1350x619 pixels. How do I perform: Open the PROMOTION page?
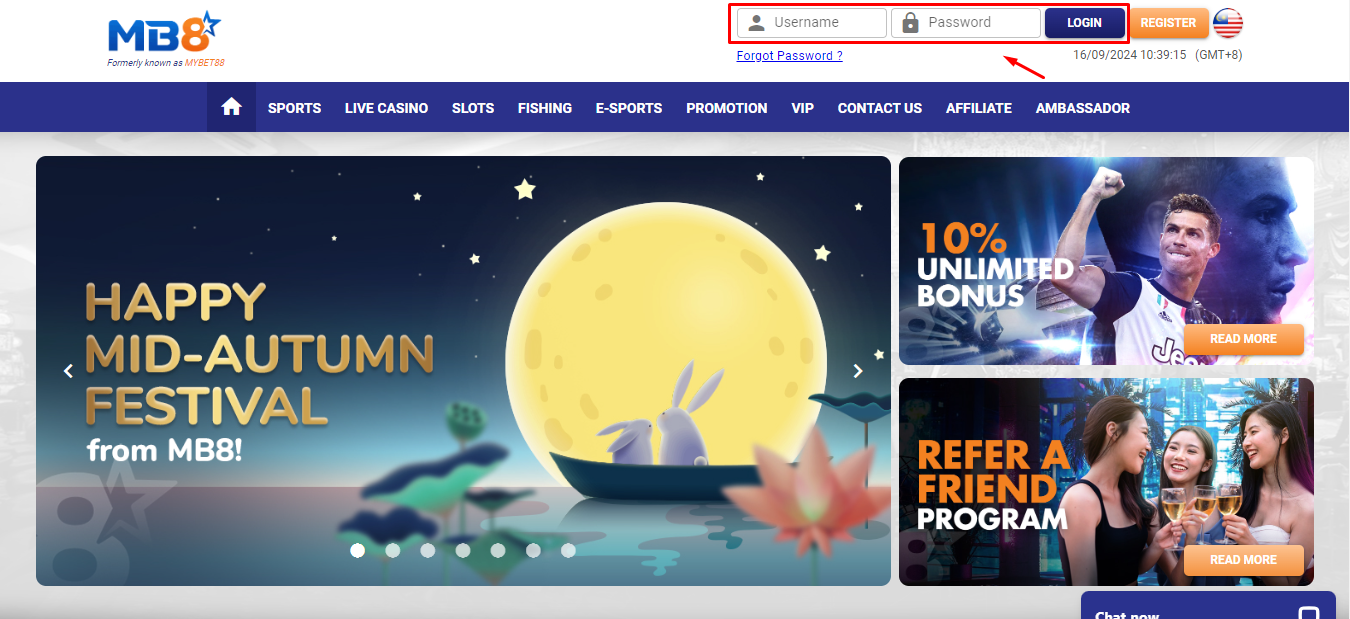pos(726,107)
